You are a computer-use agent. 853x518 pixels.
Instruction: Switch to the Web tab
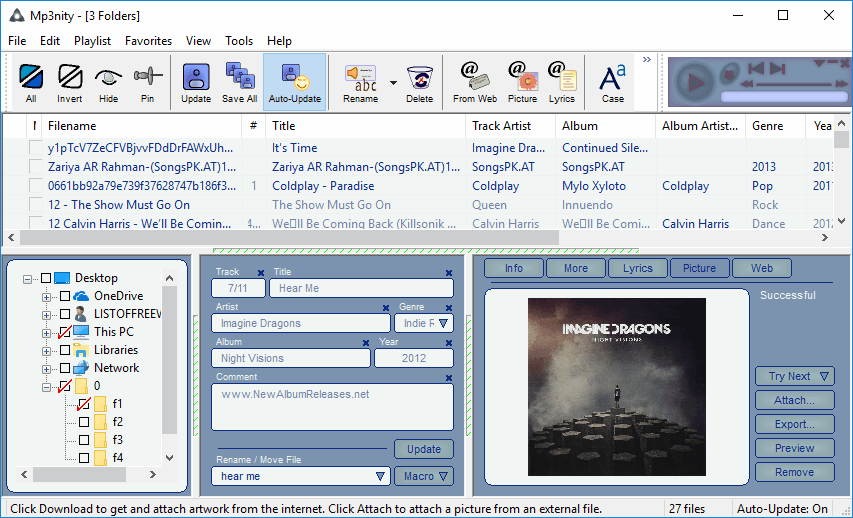tap(762, 268)
